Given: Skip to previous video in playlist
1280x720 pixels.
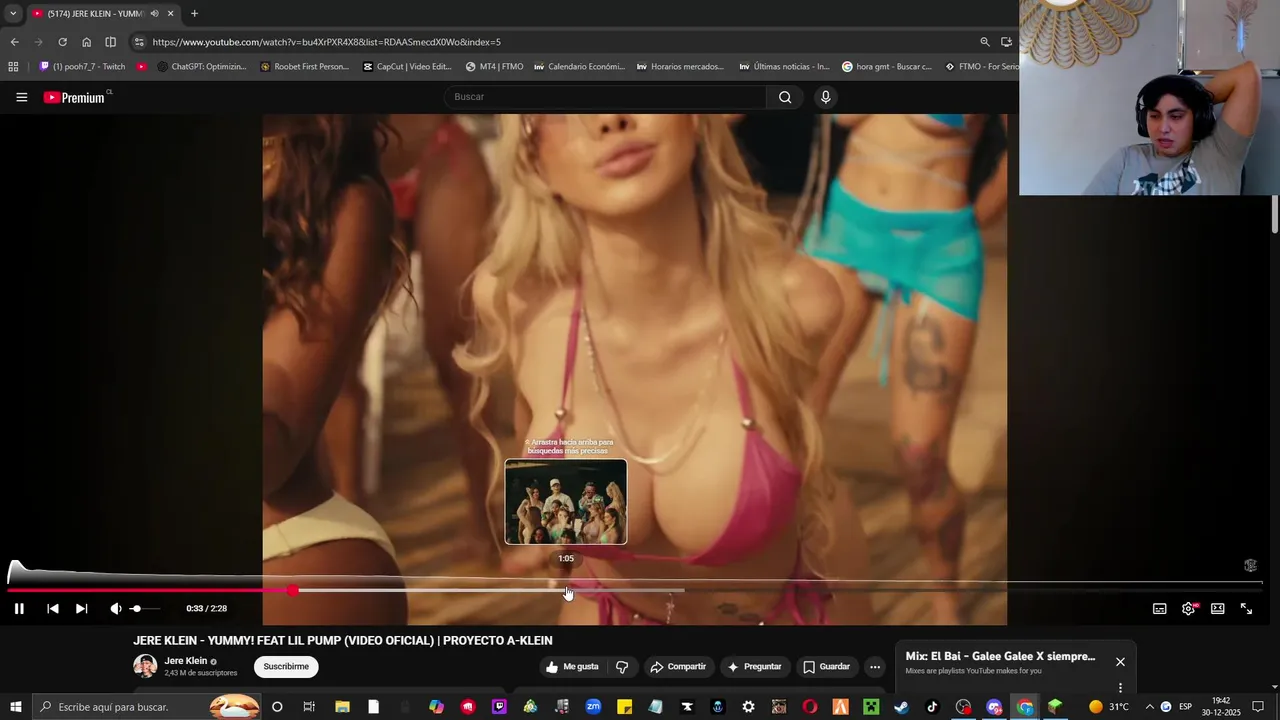Looking at the screenshot, I should 53,608.
